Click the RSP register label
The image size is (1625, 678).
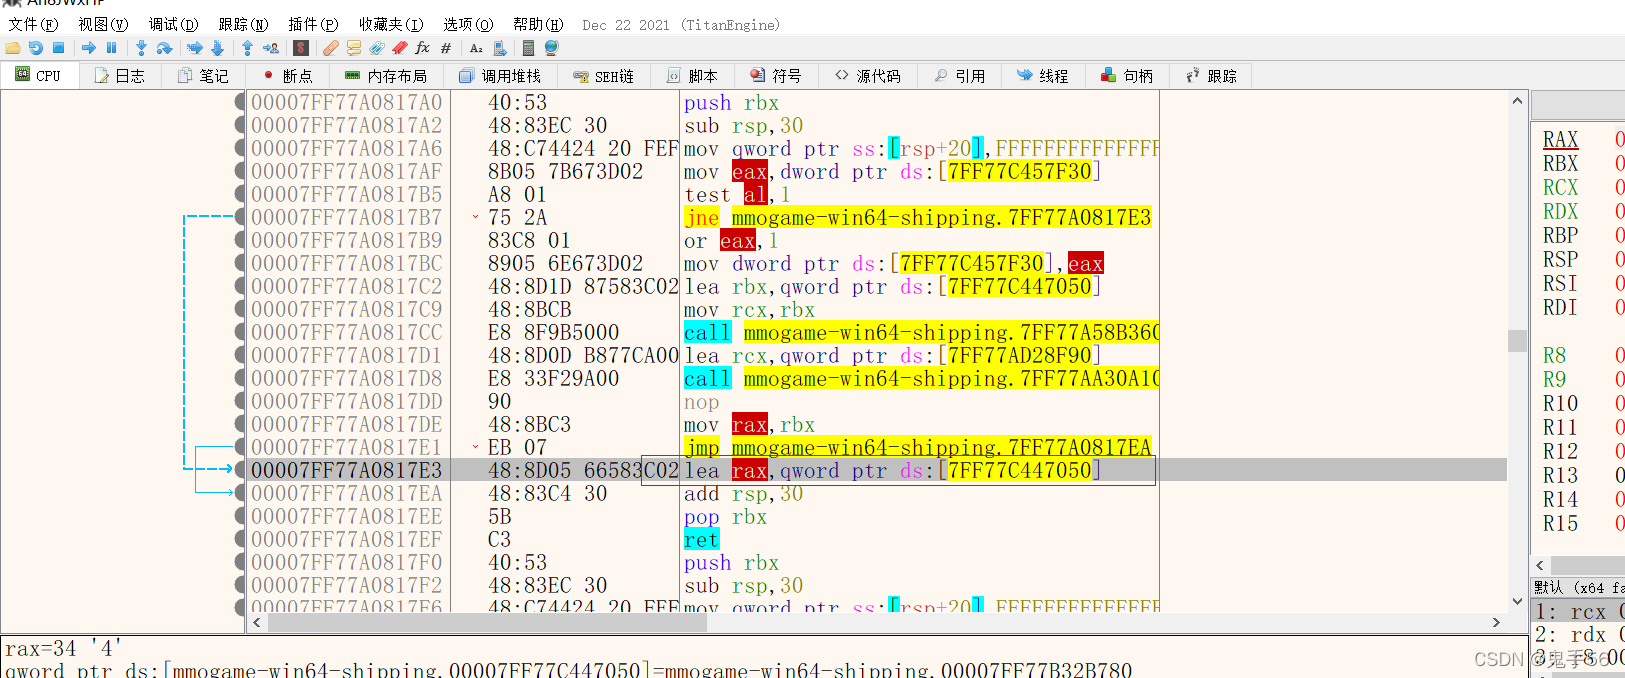[x=1560, y=259]
